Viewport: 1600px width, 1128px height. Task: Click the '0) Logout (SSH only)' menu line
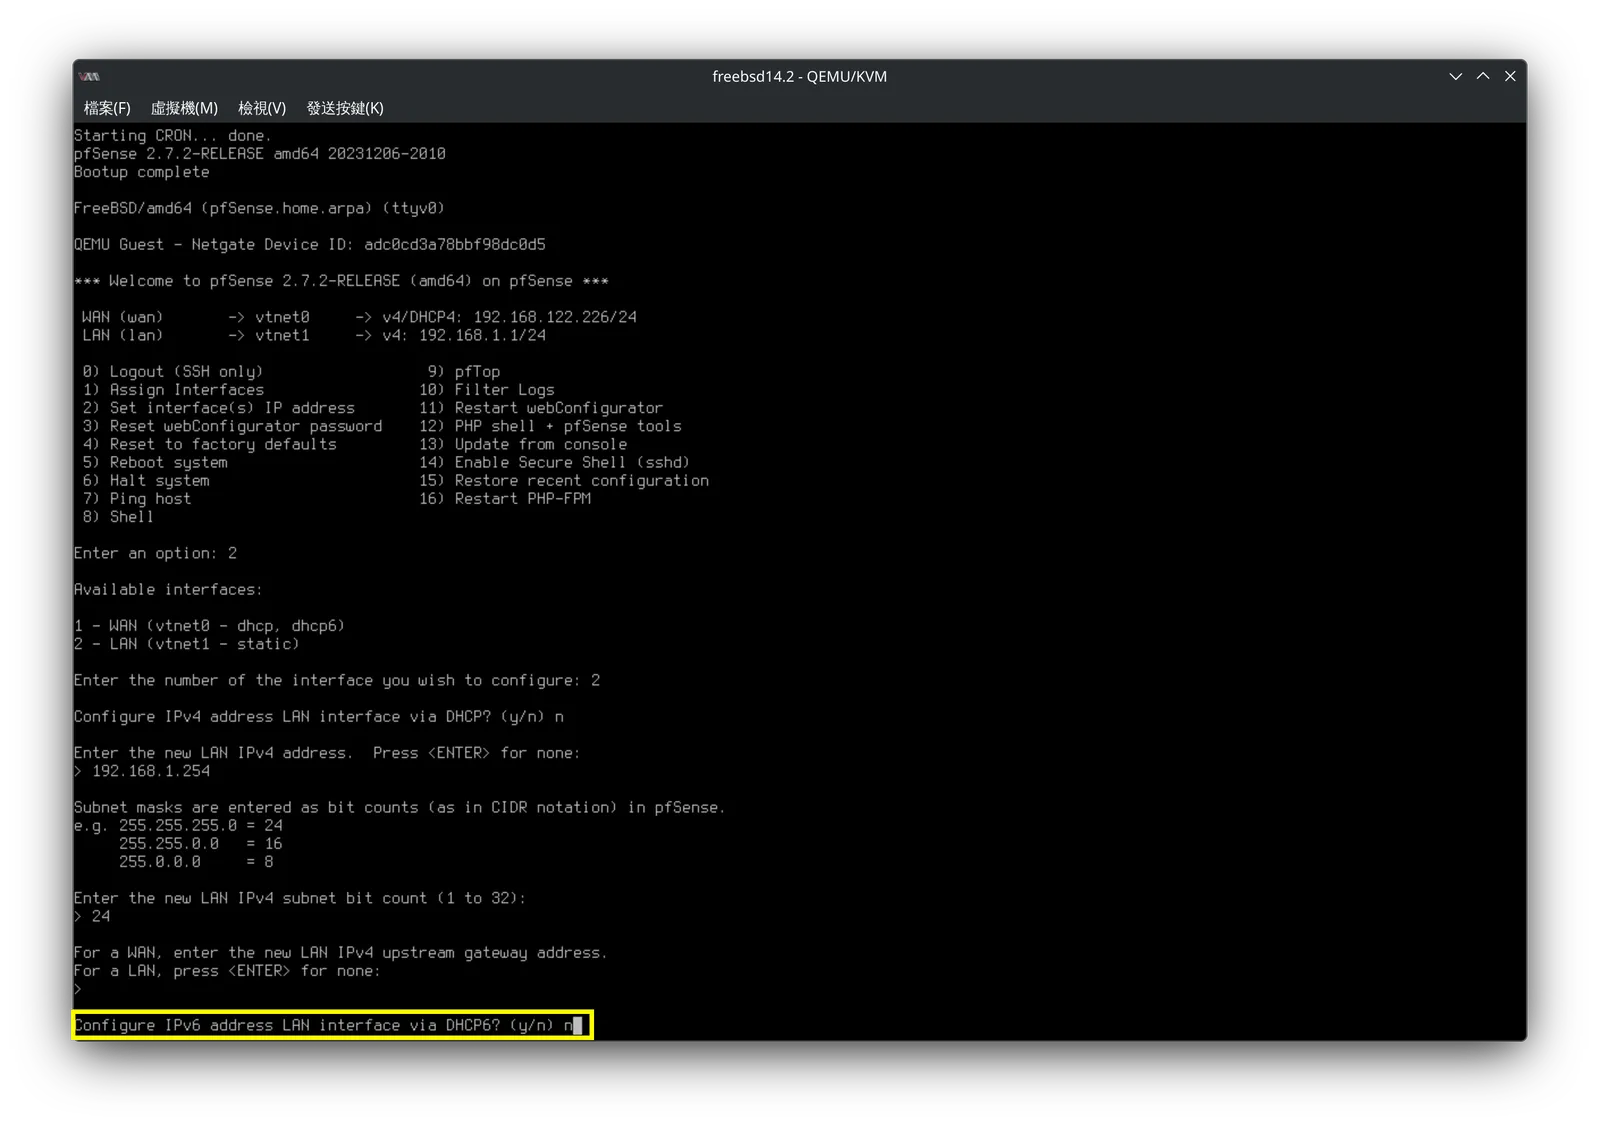tap(173, 371)
